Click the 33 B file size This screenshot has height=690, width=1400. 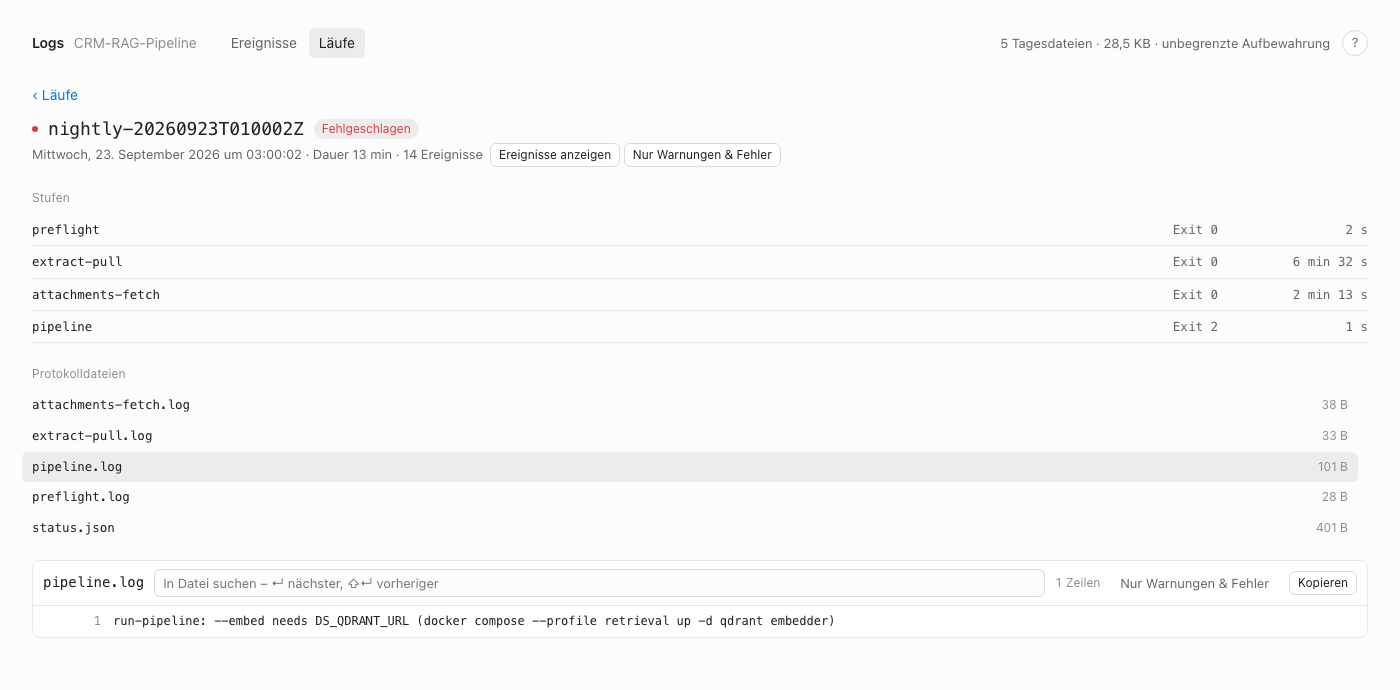(1335, 436)
